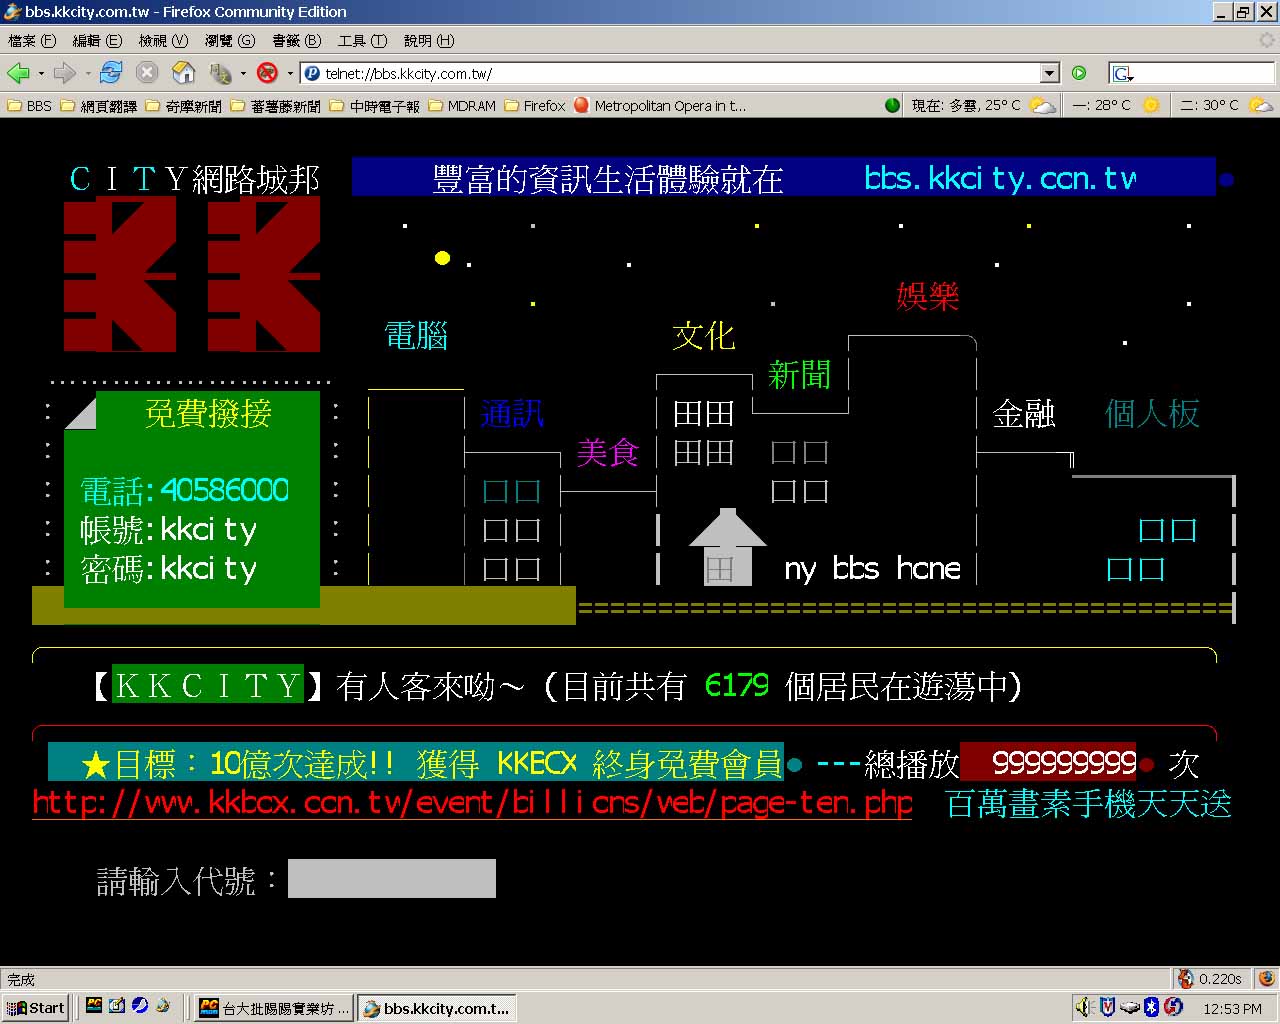Click the Firefox icon in the status bar
This screenshot has height=1024, width=1280.
pos(1265,979)
